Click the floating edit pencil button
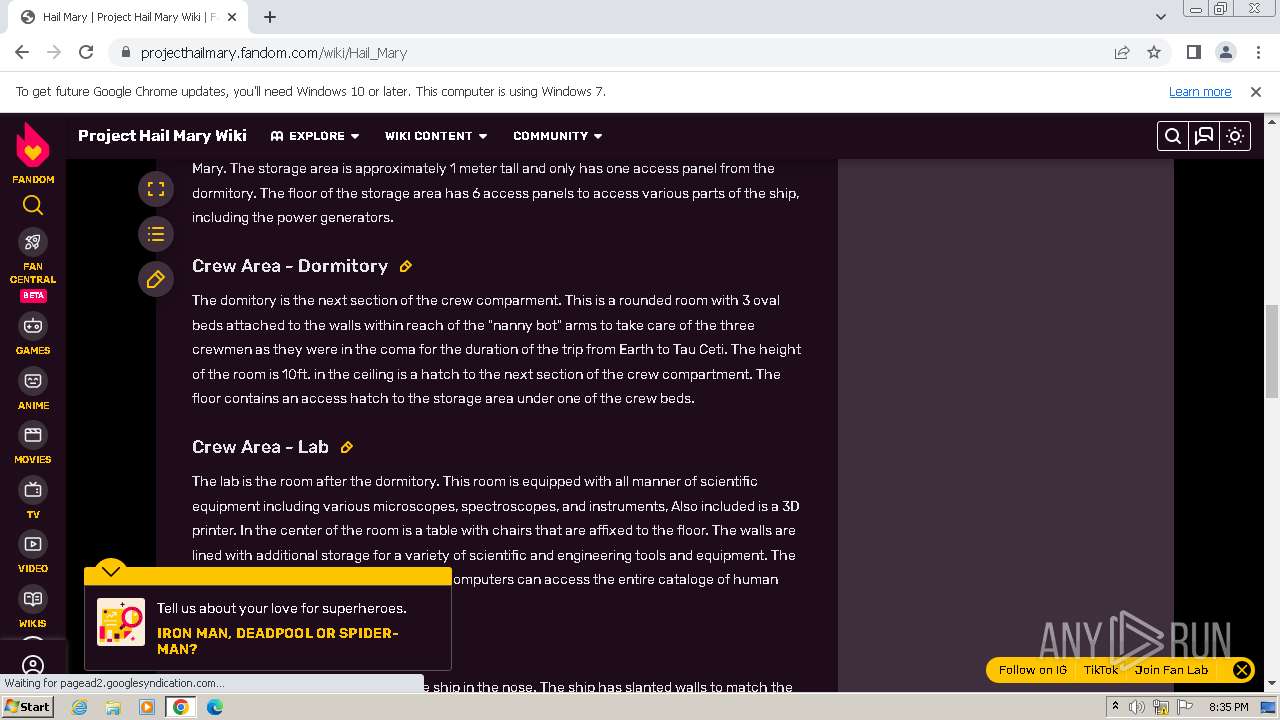The image size is (1280, 720). coord(156,280)
